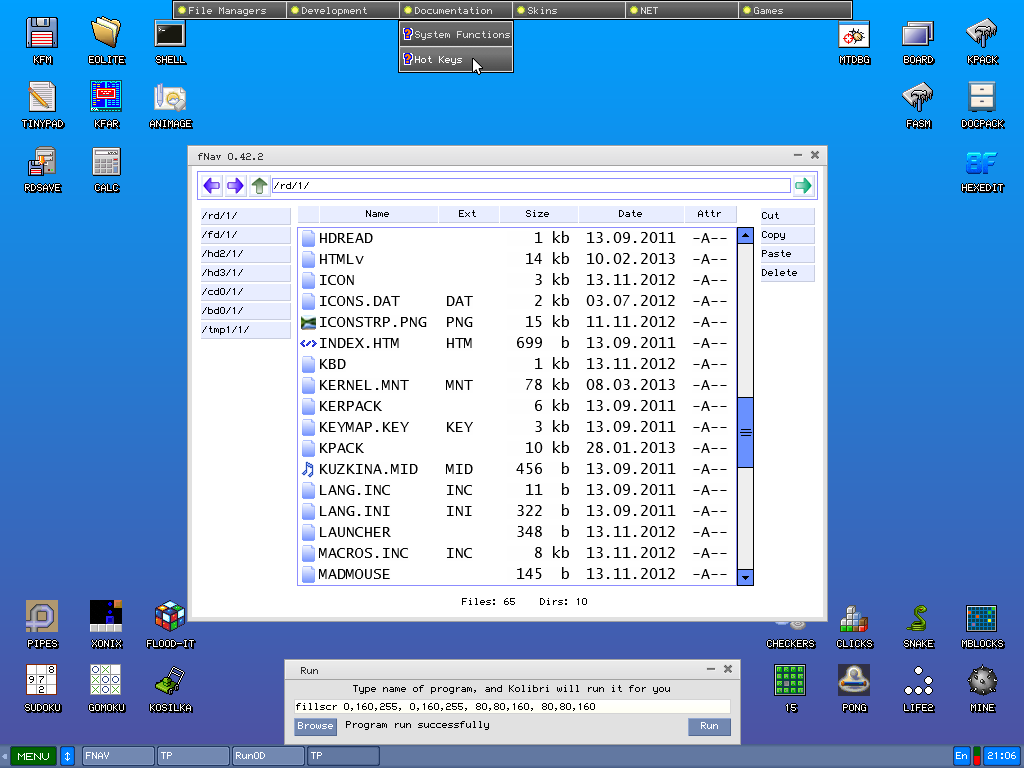Click the back arrow in fNav

pos(212,186)
